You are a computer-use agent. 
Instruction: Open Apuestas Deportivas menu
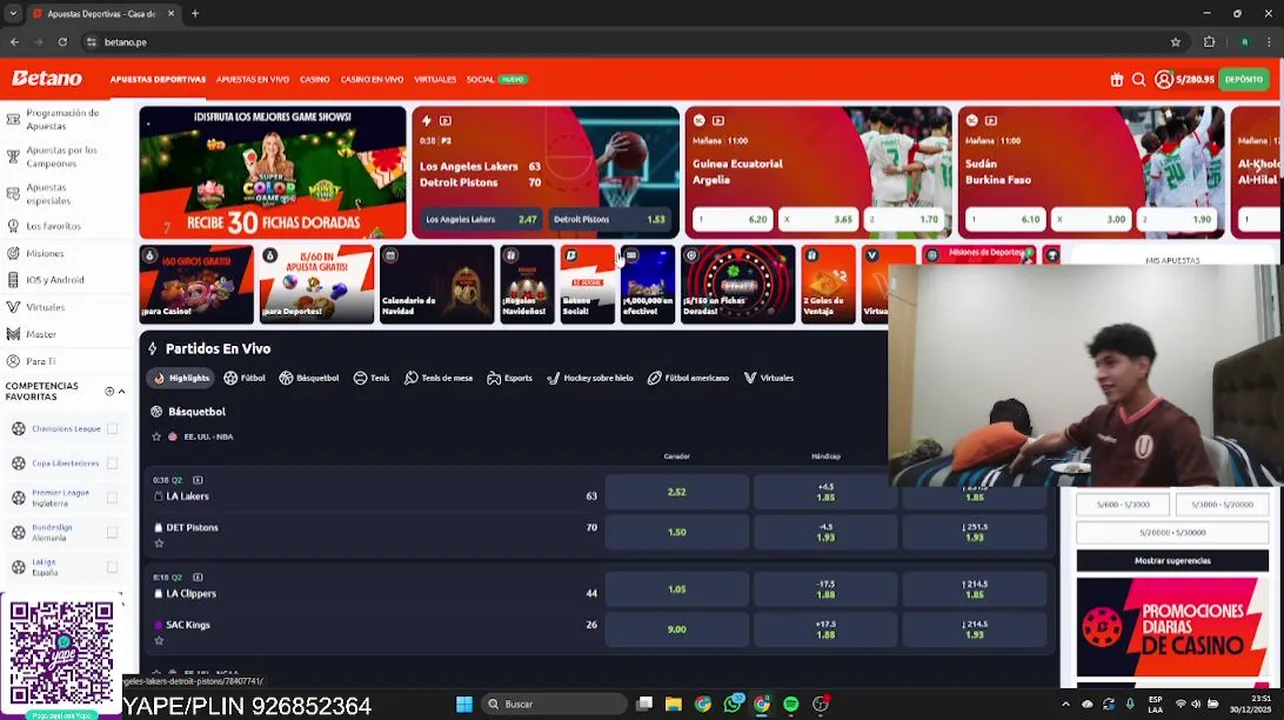coord(158,79)
